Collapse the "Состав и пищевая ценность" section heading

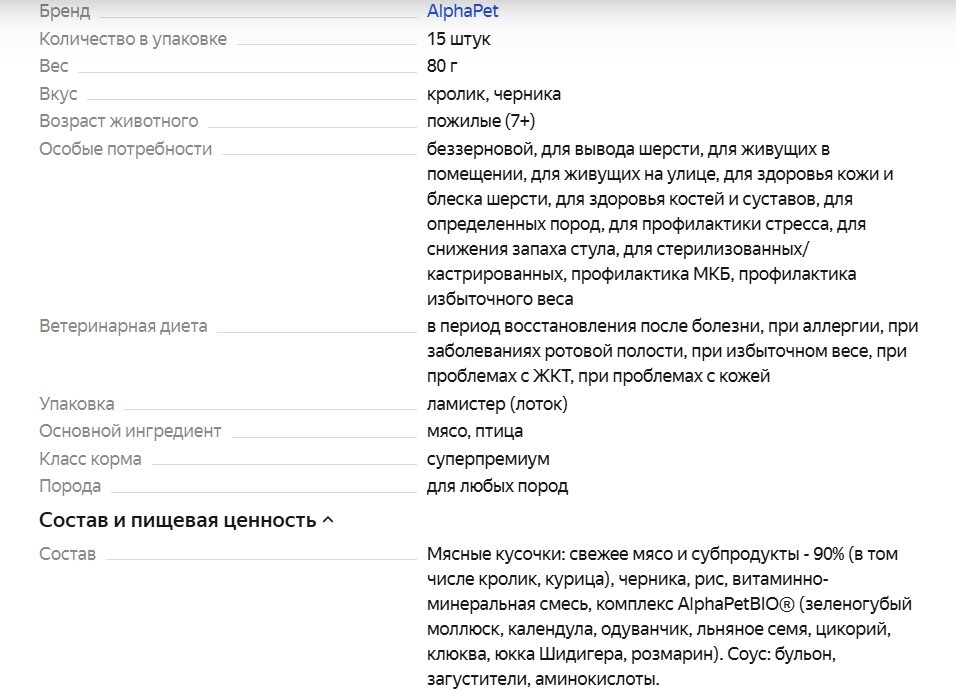(x=177, y=521)
